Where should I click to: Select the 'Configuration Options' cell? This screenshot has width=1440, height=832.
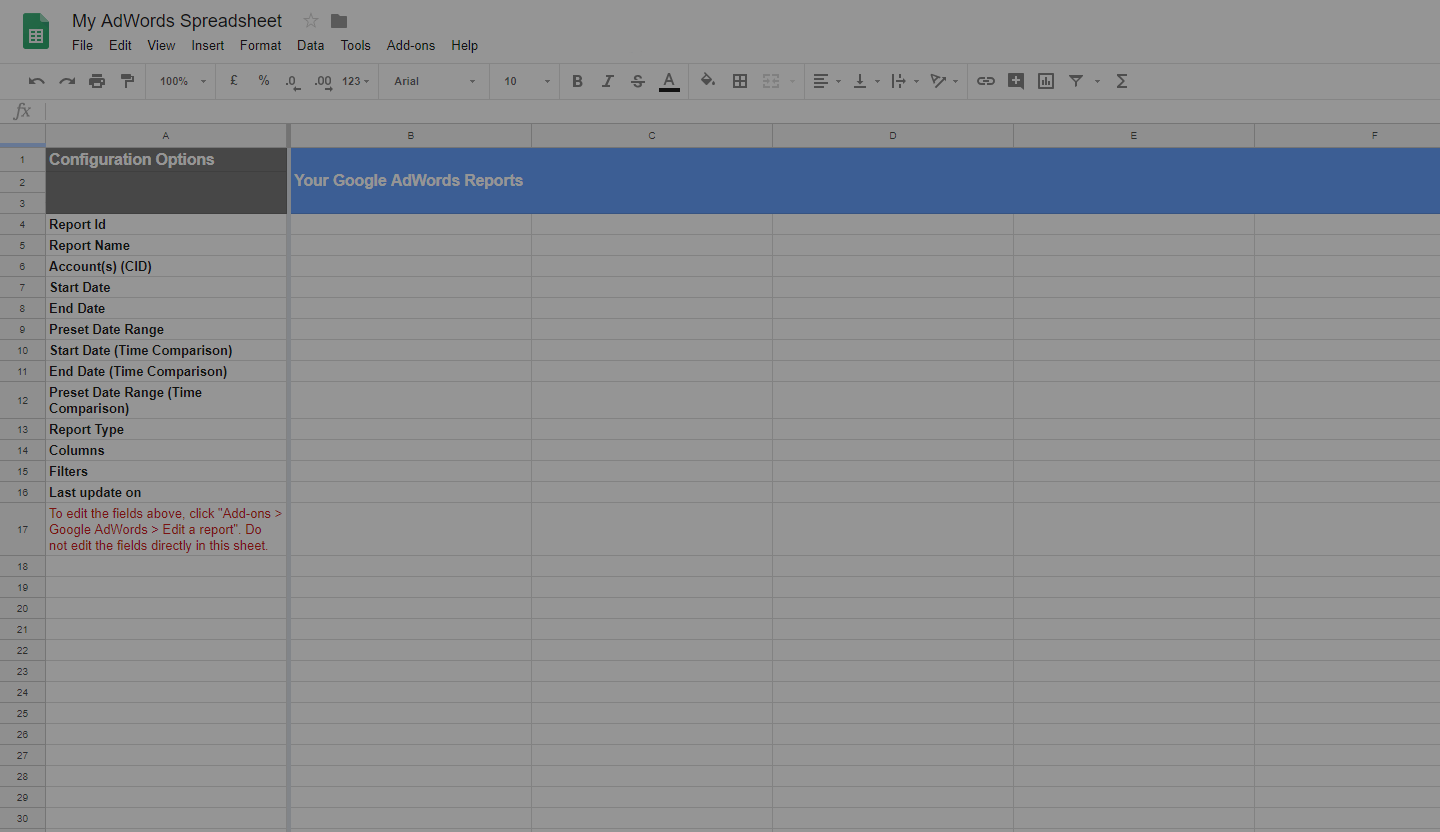tap(166, 160)
